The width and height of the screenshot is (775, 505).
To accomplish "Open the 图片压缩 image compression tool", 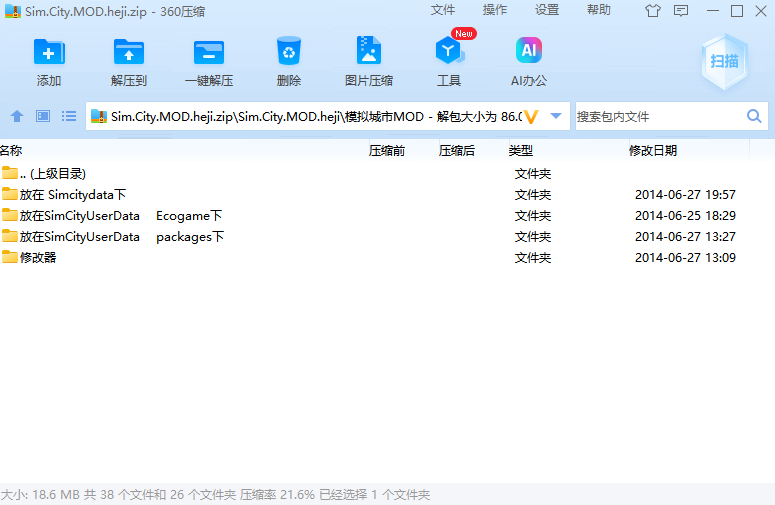I will pos(369,50).
